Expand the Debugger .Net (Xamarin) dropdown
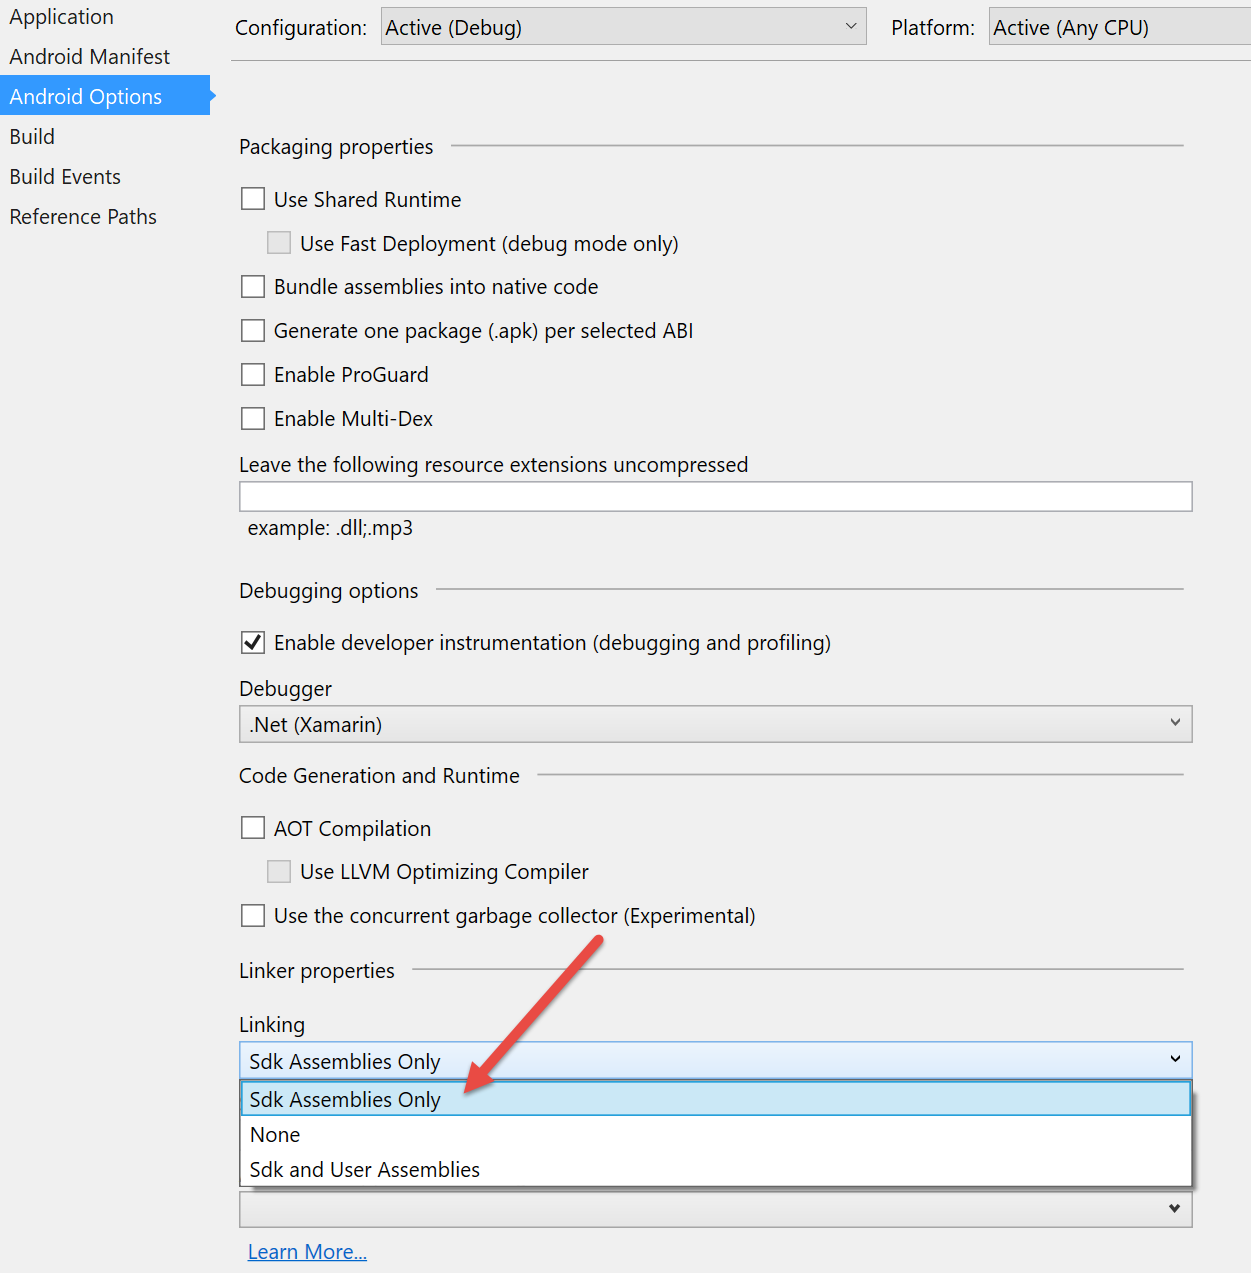The height and width of the screenshot is (1273, 1251). [x=715, y=724]
